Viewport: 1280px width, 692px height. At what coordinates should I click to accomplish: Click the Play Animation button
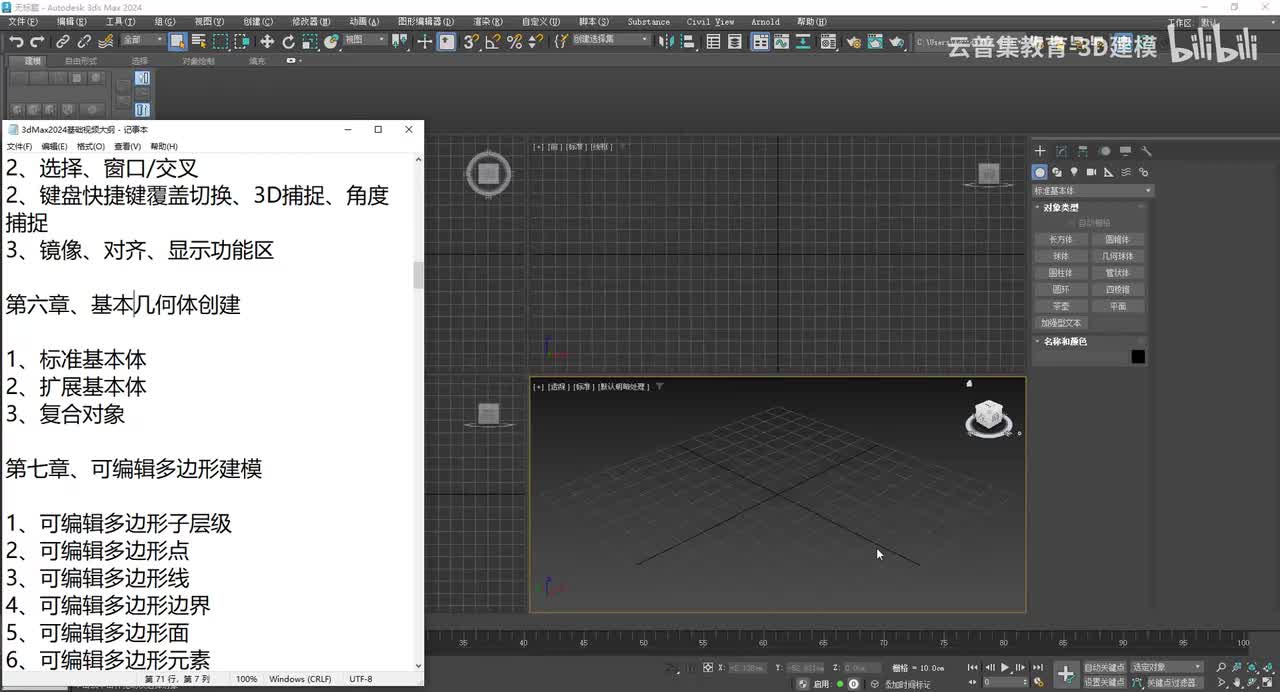tap(1005, 667)
